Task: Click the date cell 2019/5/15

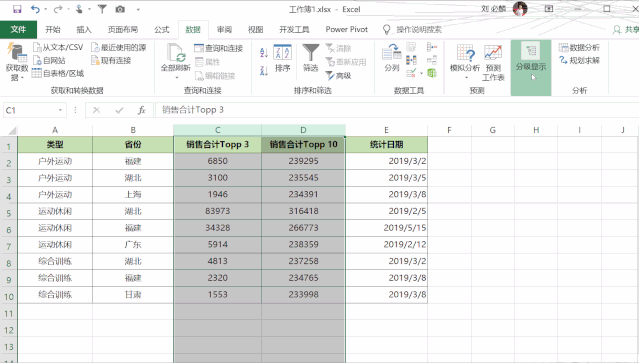Action: (x=386, y=228)
